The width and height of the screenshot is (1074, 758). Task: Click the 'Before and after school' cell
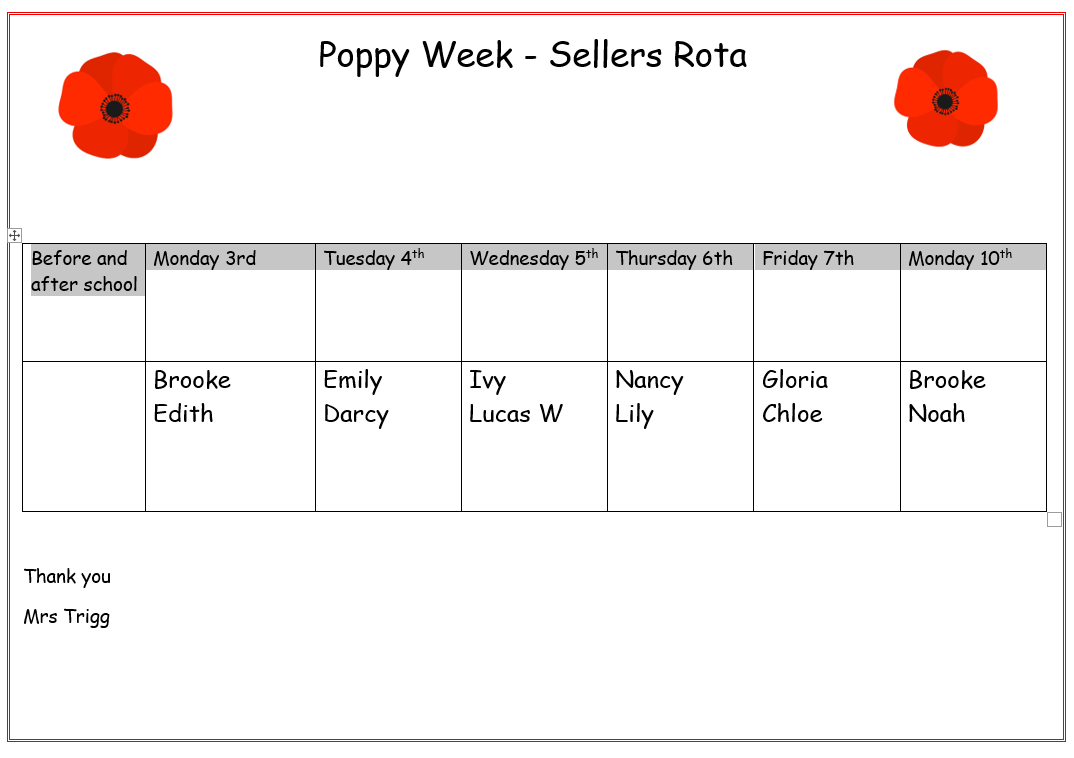(84, 271)
